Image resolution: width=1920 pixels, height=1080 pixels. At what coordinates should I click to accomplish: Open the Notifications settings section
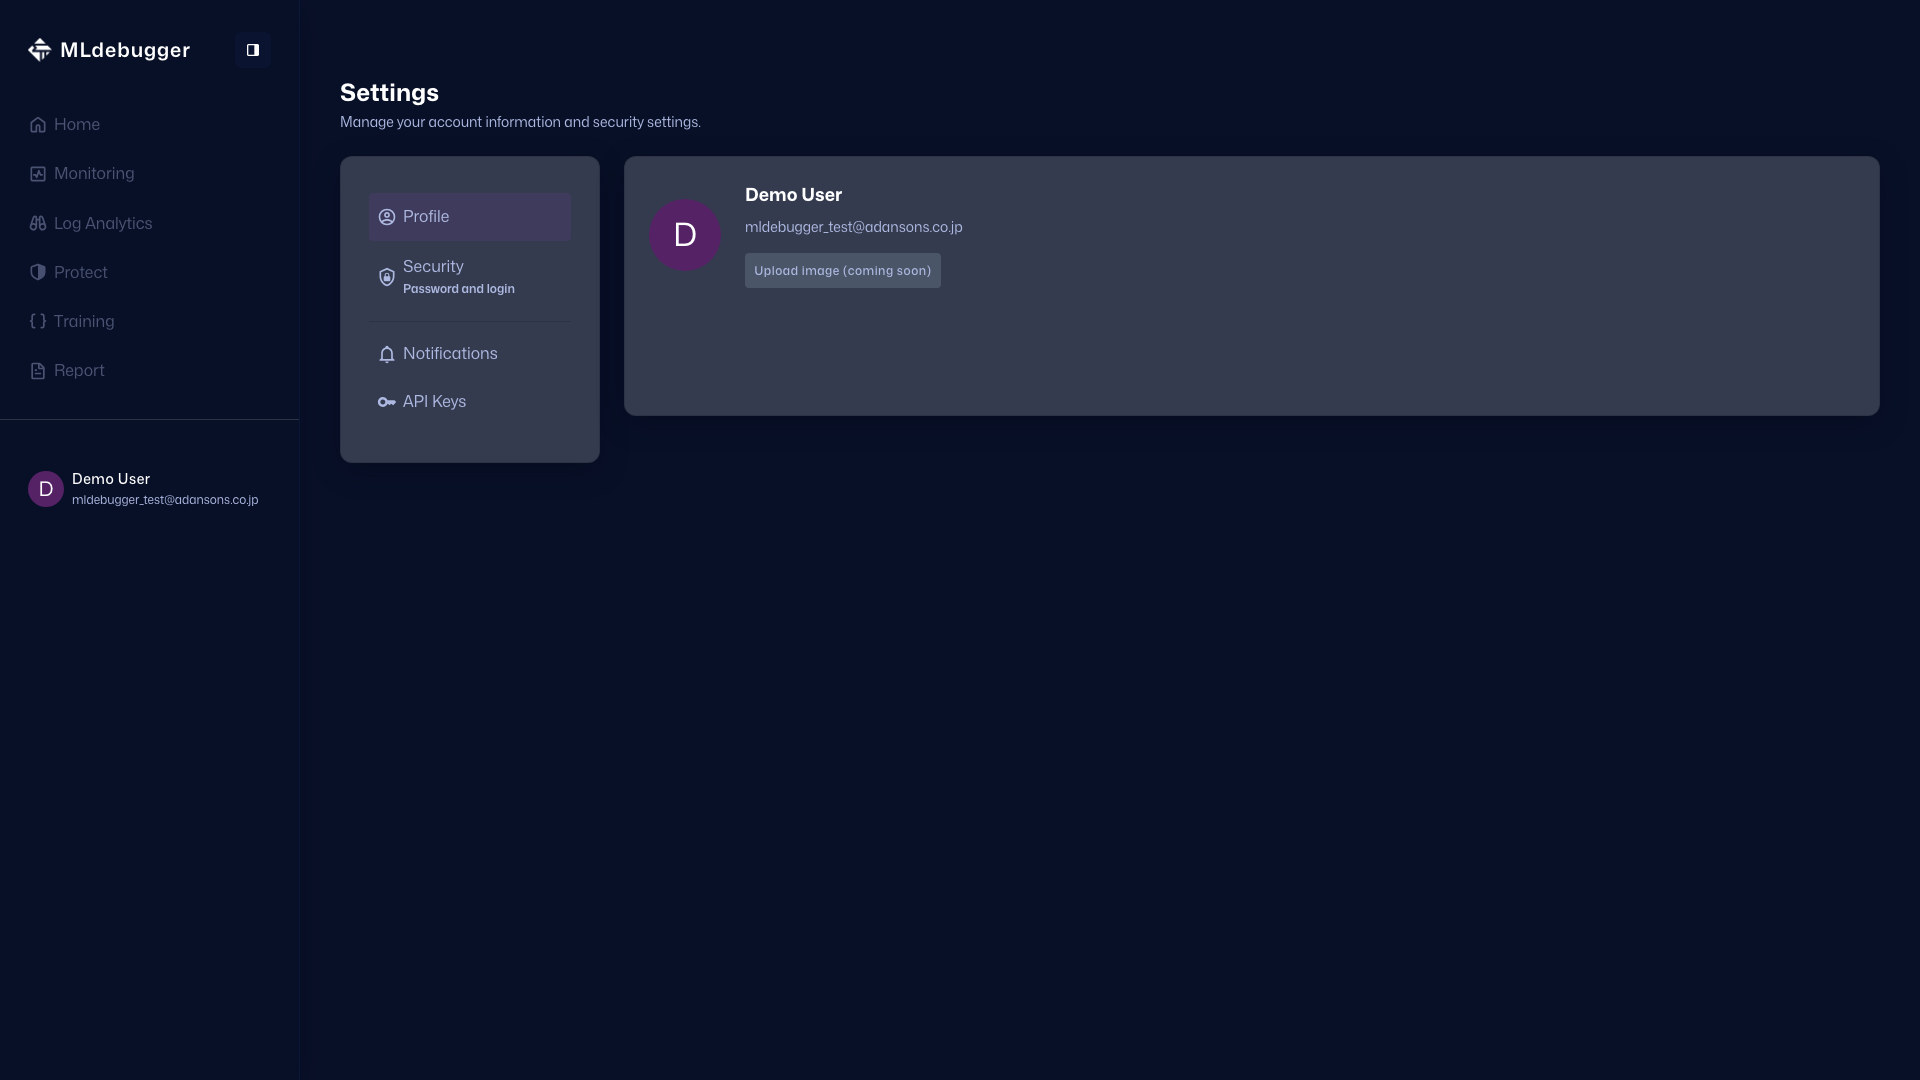450,354
